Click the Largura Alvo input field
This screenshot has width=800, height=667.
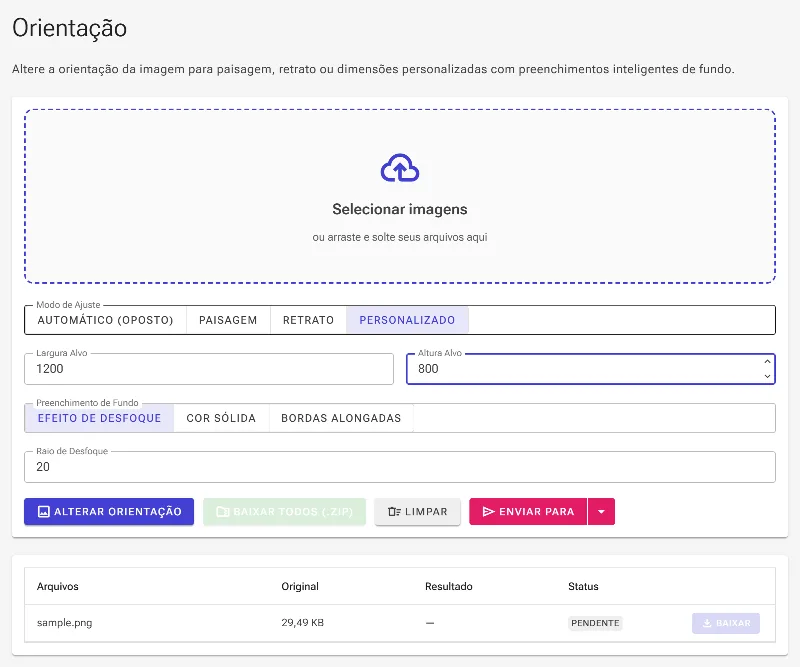[x=209, y=369]
